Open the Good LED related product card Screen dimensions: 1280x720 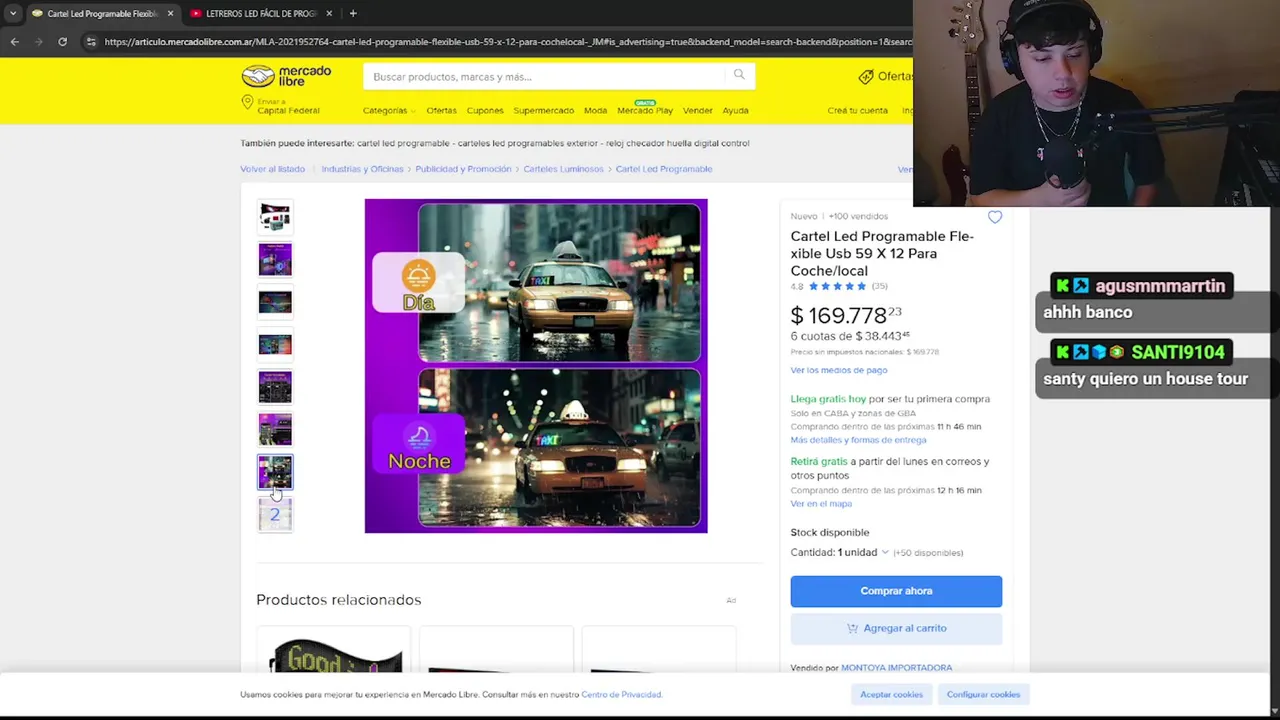click(334, 650)
